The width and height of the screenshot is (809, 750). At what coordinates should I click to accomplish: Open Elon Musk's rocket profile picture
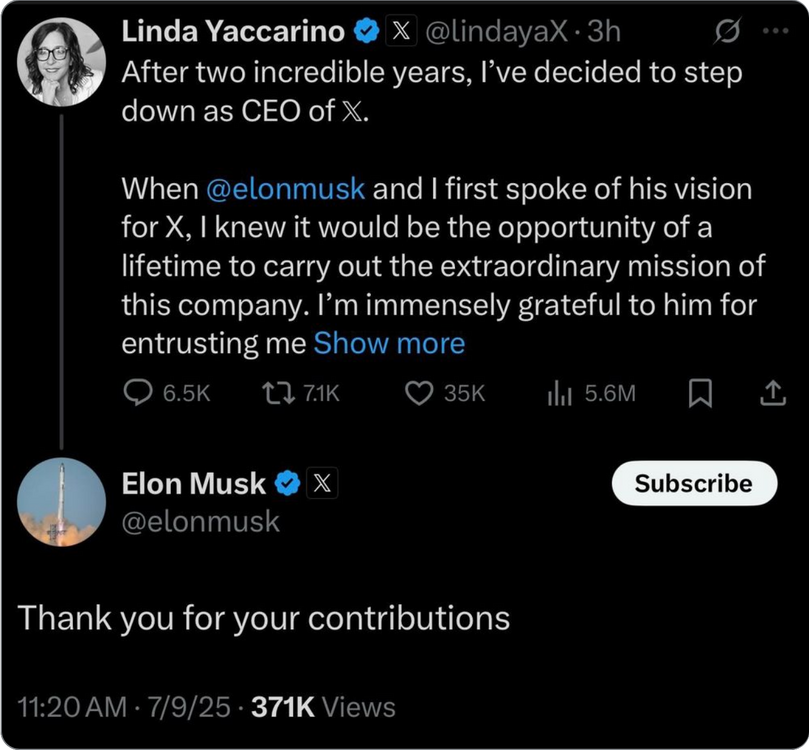[61, 502]
